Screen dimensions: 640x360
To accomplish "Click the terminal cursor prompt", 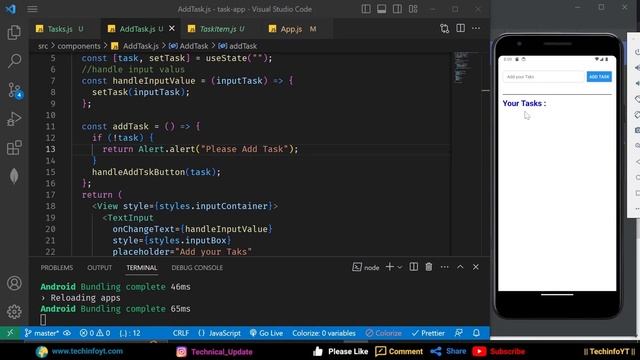I will click(x=43, y=320).
